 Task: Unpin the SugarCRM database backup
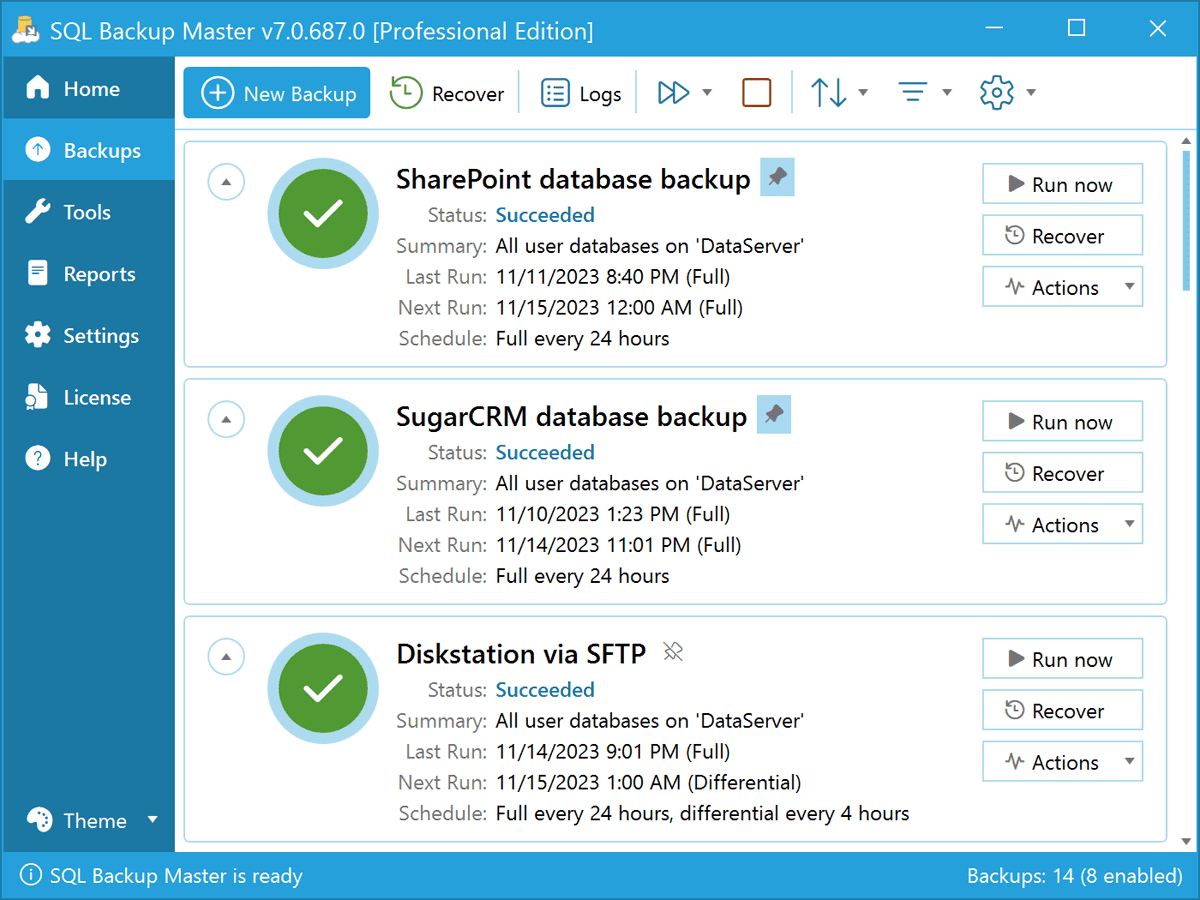coord(774,415)
